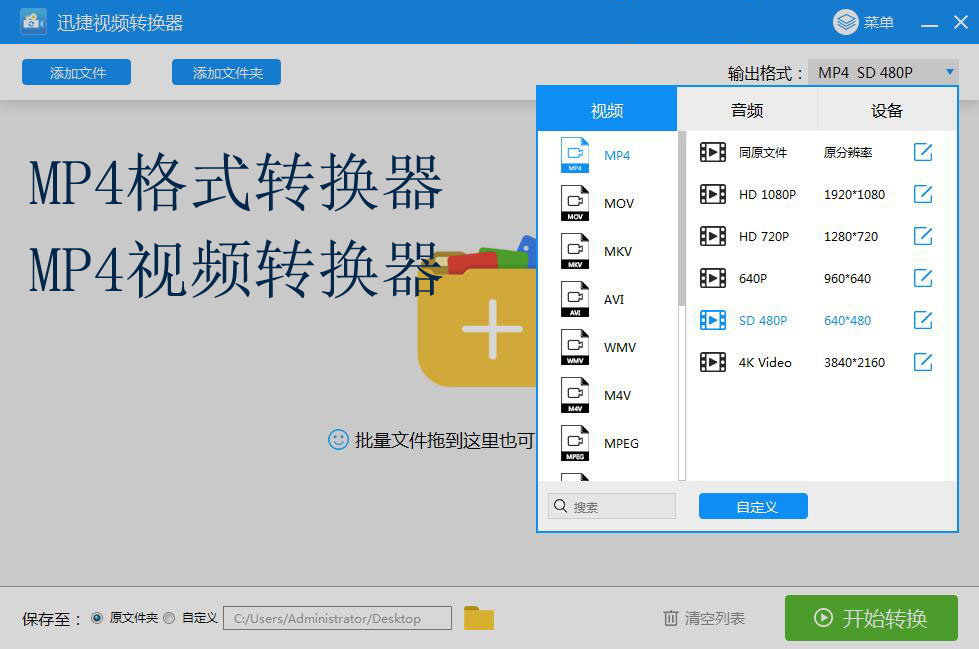Choose resolution 960*640
The height and width of the screenshot is (649, 979).
(x=847, y=278)
